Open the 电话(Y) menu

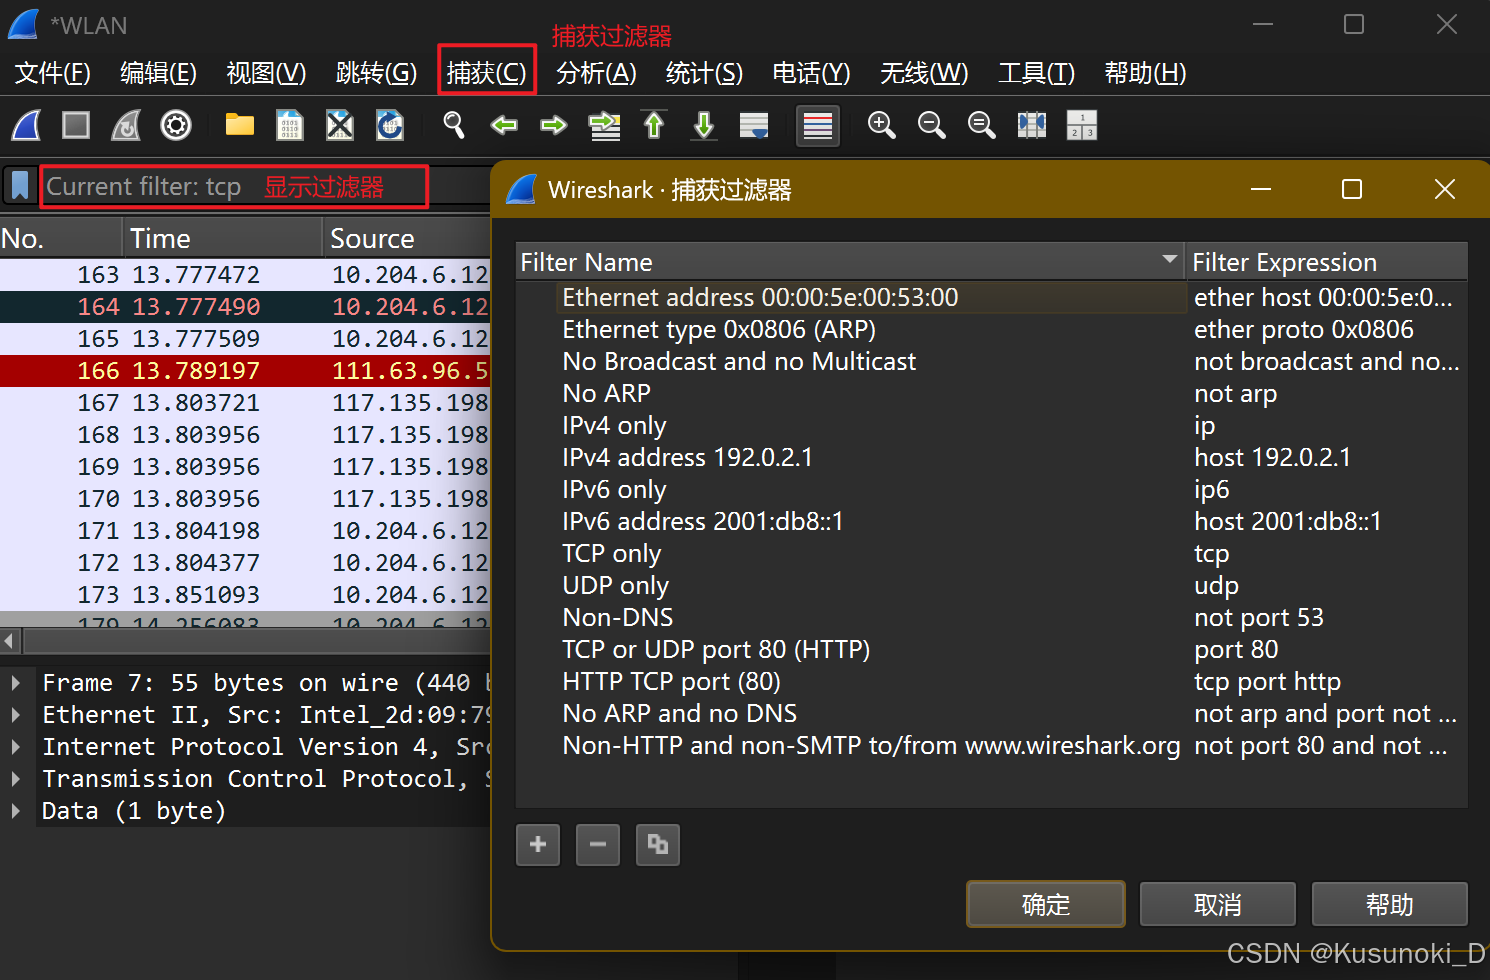click(x=811, y=73)
